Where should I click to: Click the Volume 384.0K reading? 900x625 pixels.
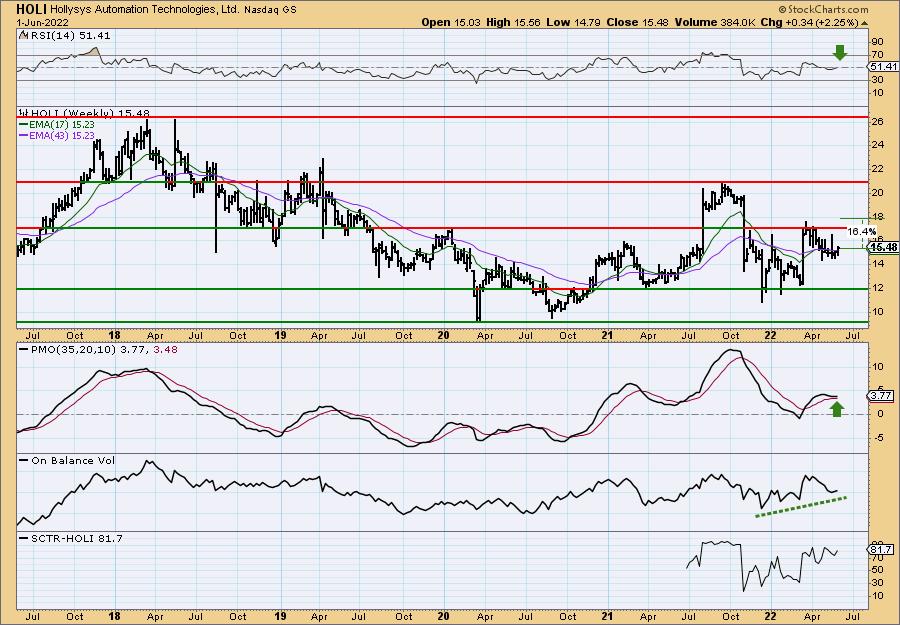coord(716,22)
